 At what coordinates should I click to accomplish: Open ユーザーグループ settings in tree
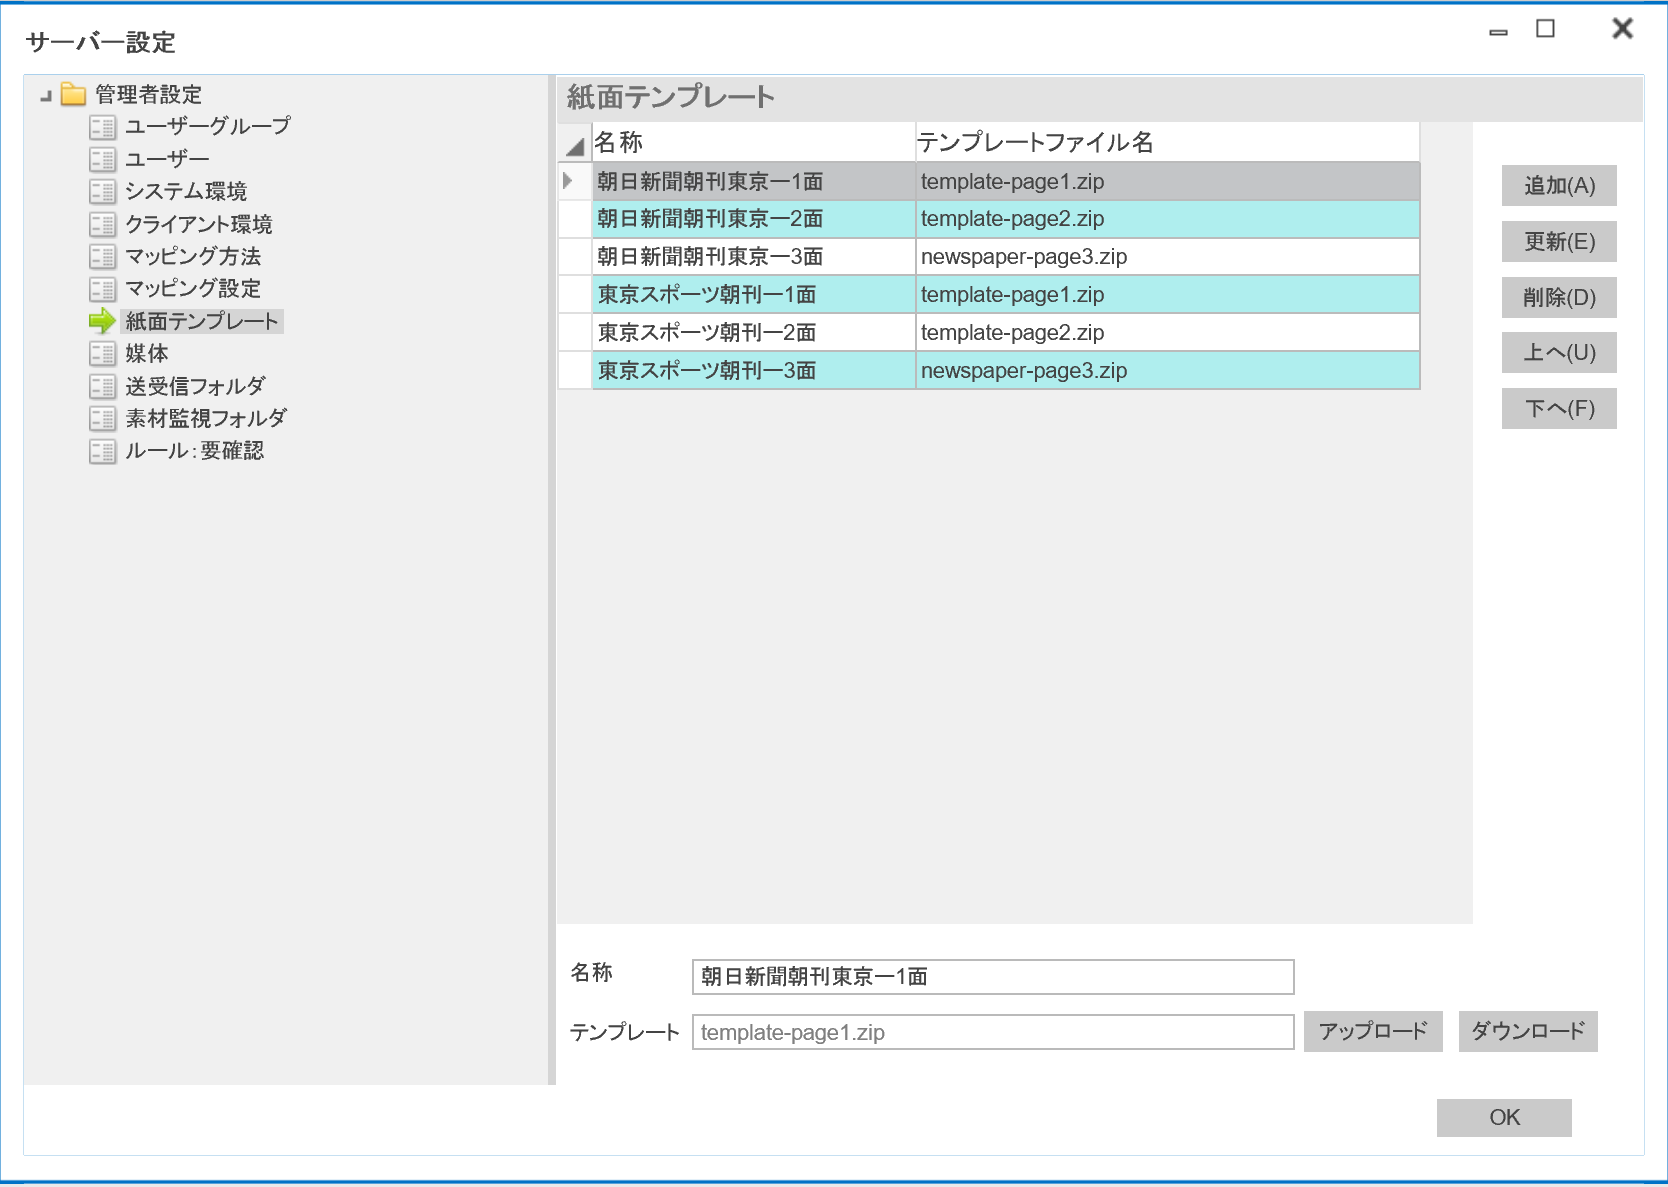pyautogui.click(x=207, y=126)
